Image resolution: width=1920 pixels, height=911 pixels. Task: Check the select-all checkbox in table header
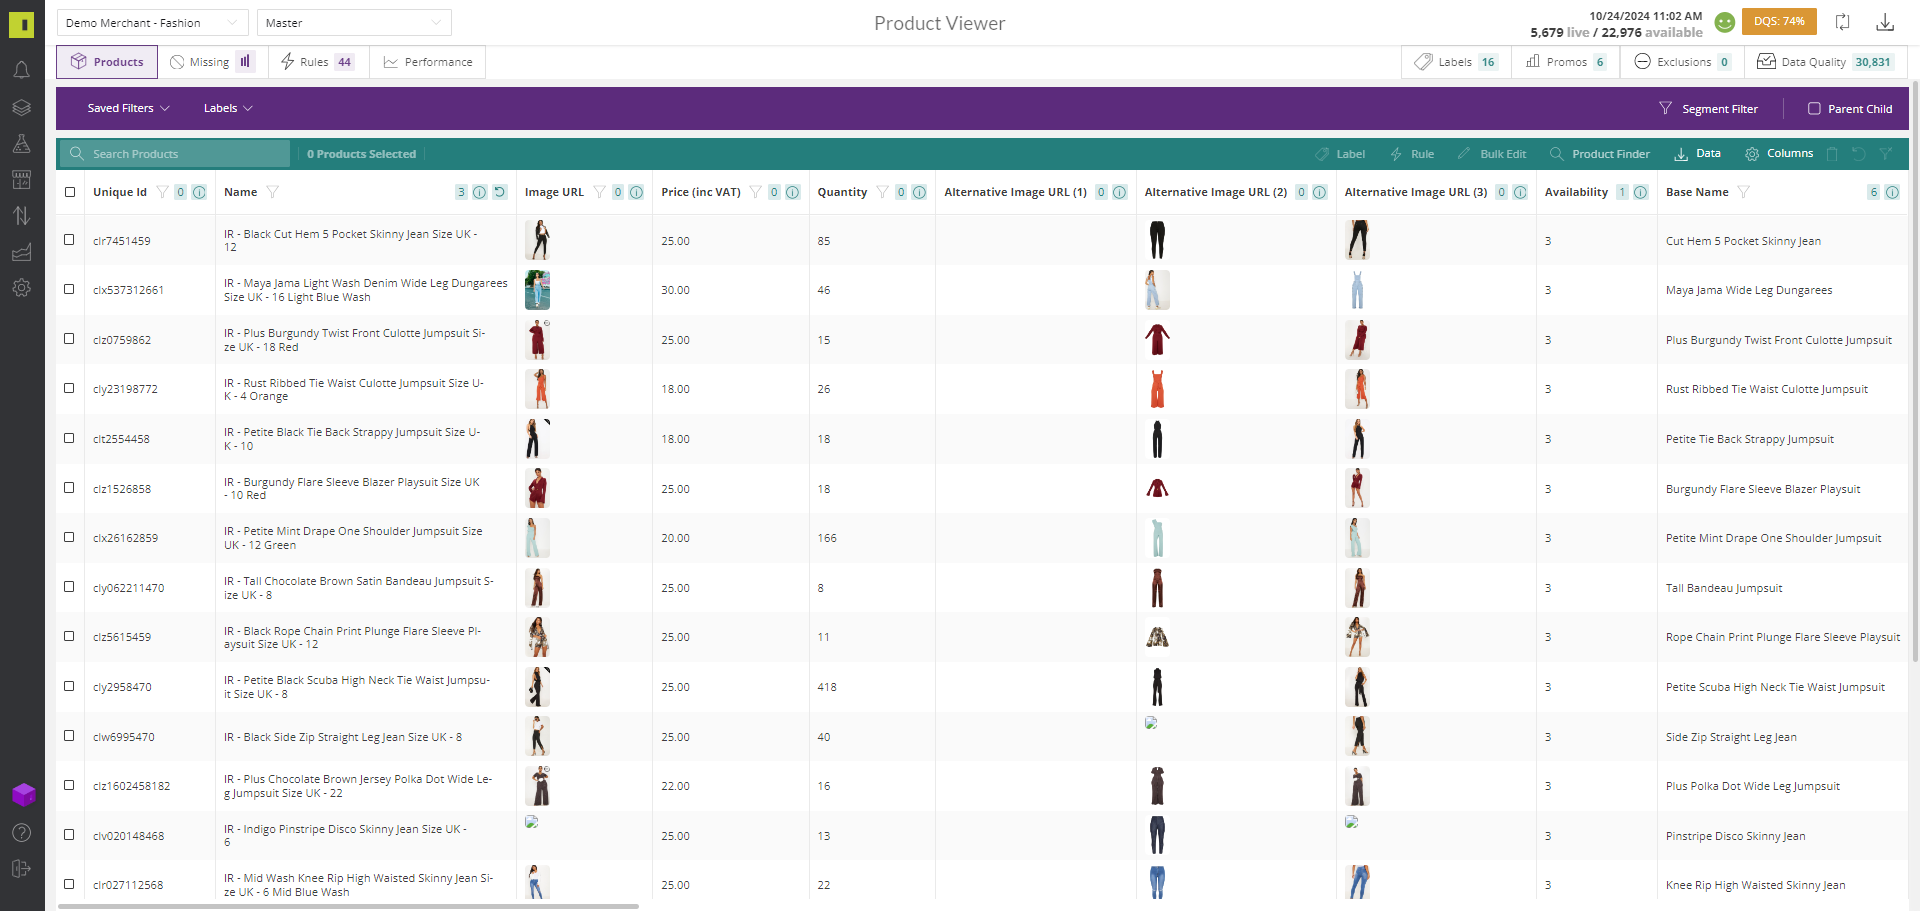70,192
